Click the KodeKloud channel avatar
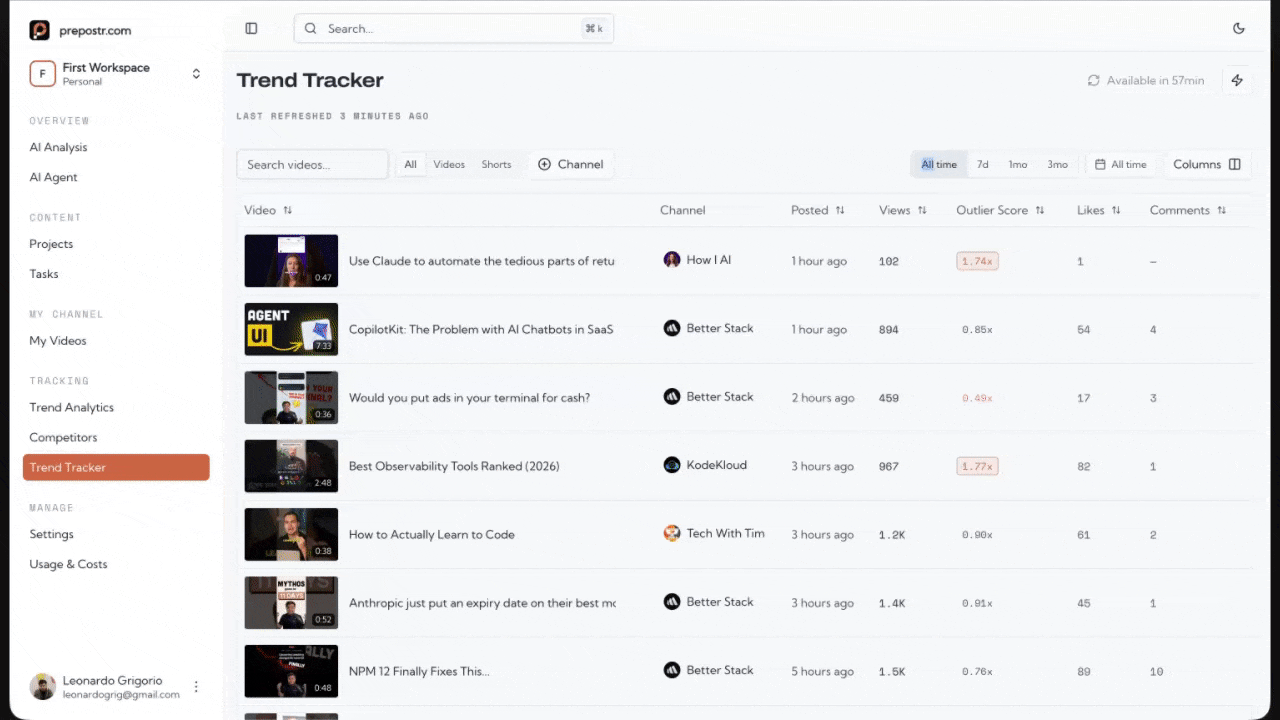This screenshot has width=1280, height=720. [x=672, y=465]
